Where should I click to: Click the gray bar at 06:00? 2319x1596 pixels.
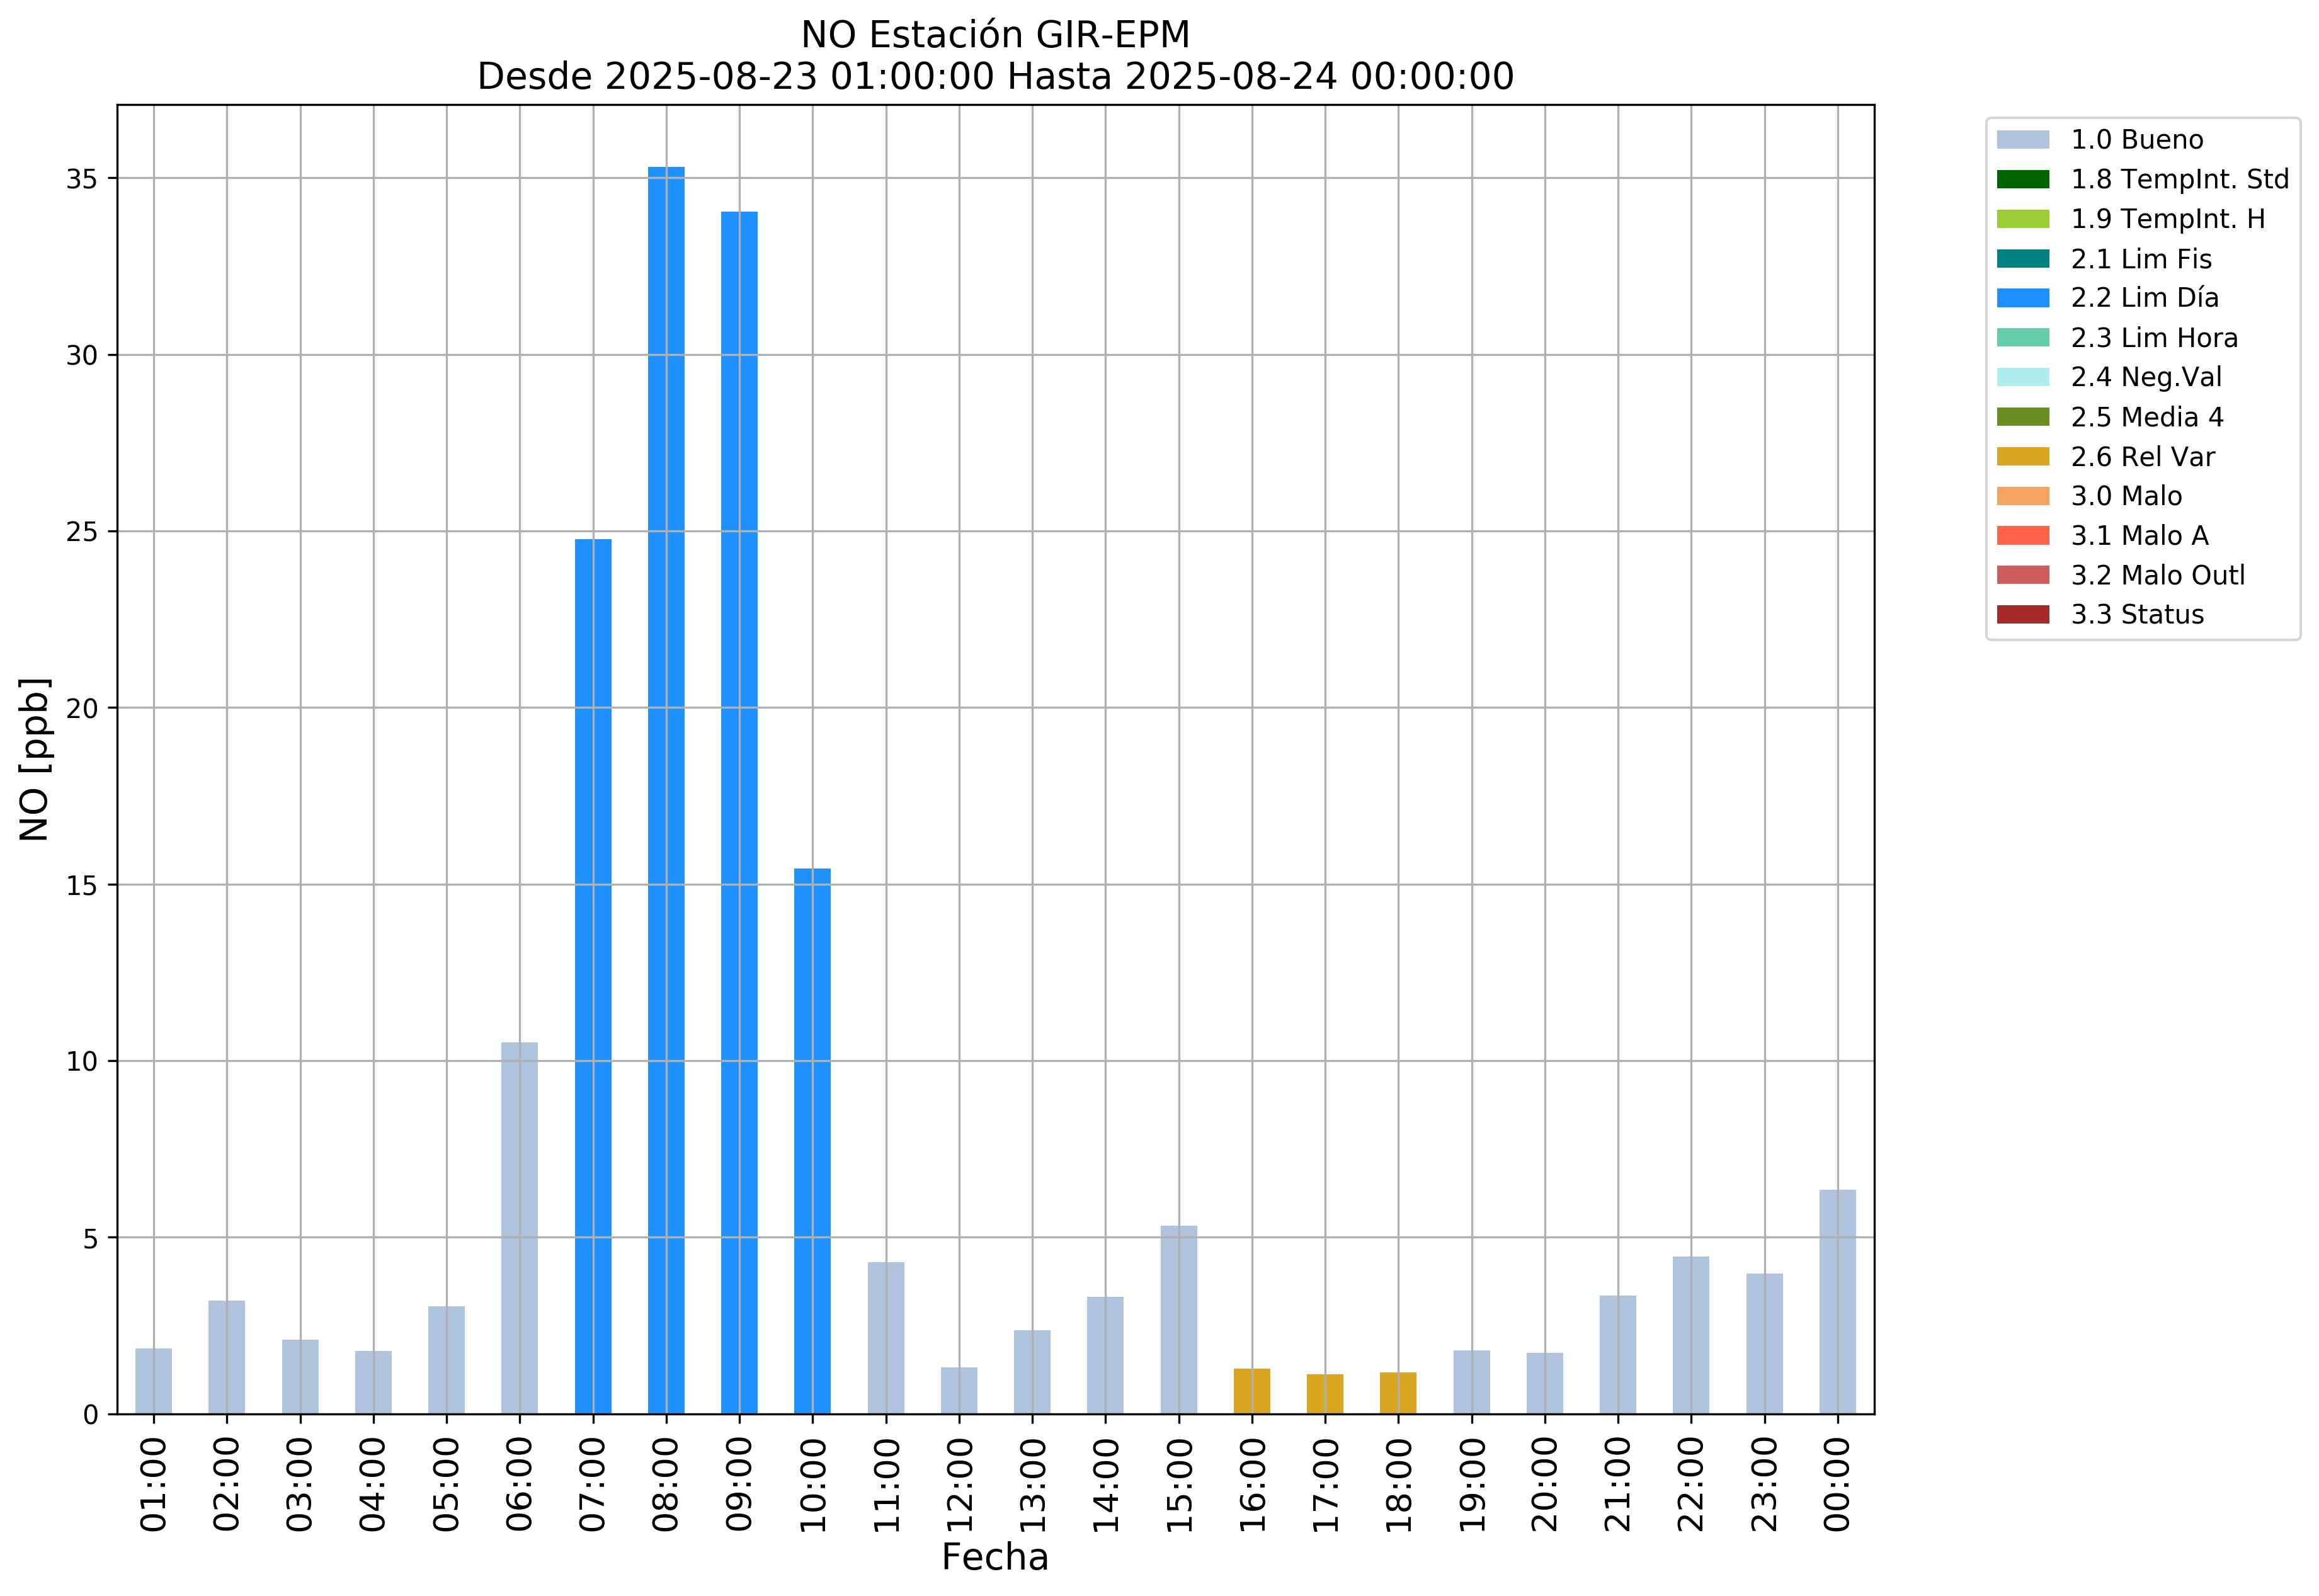[519, 1228]
